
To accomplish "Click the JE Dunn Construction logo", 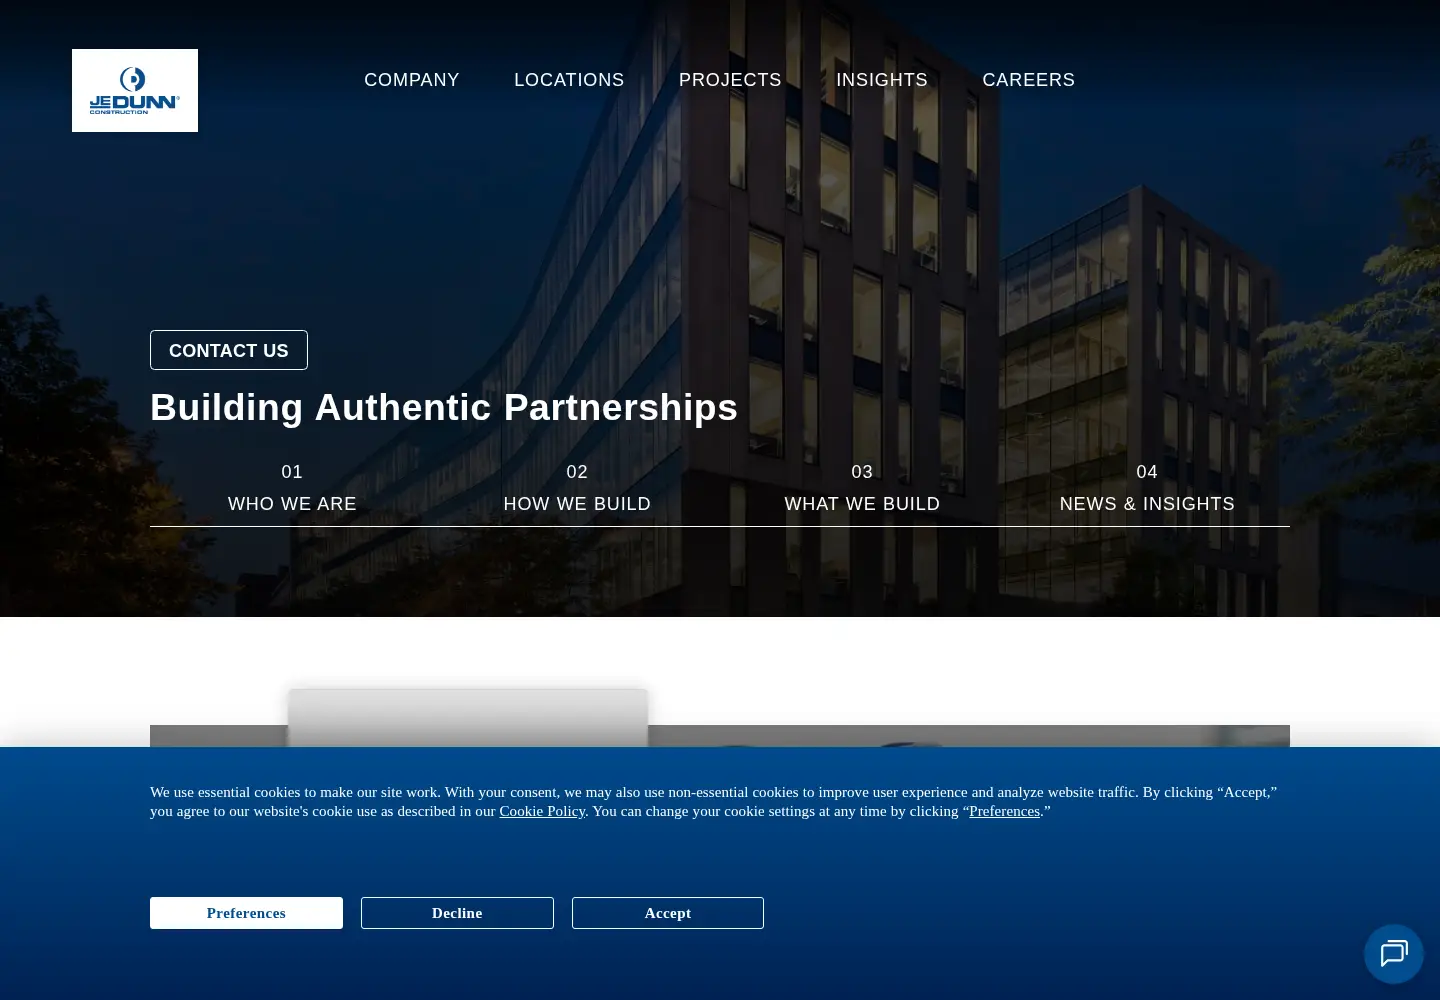I will 135,90.
